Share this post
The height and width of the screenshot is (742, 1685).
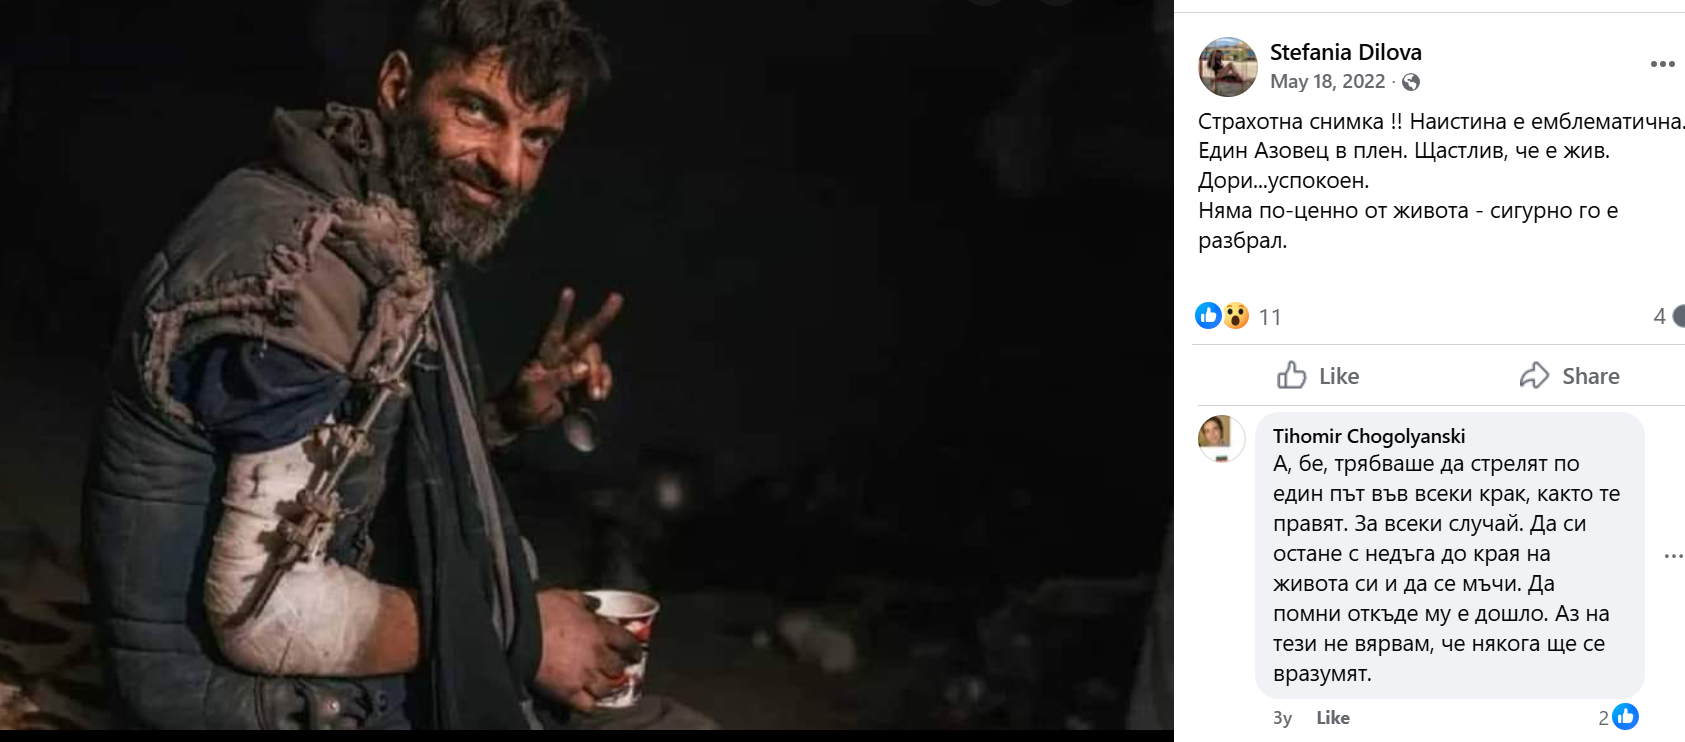tap(1569, 376)
